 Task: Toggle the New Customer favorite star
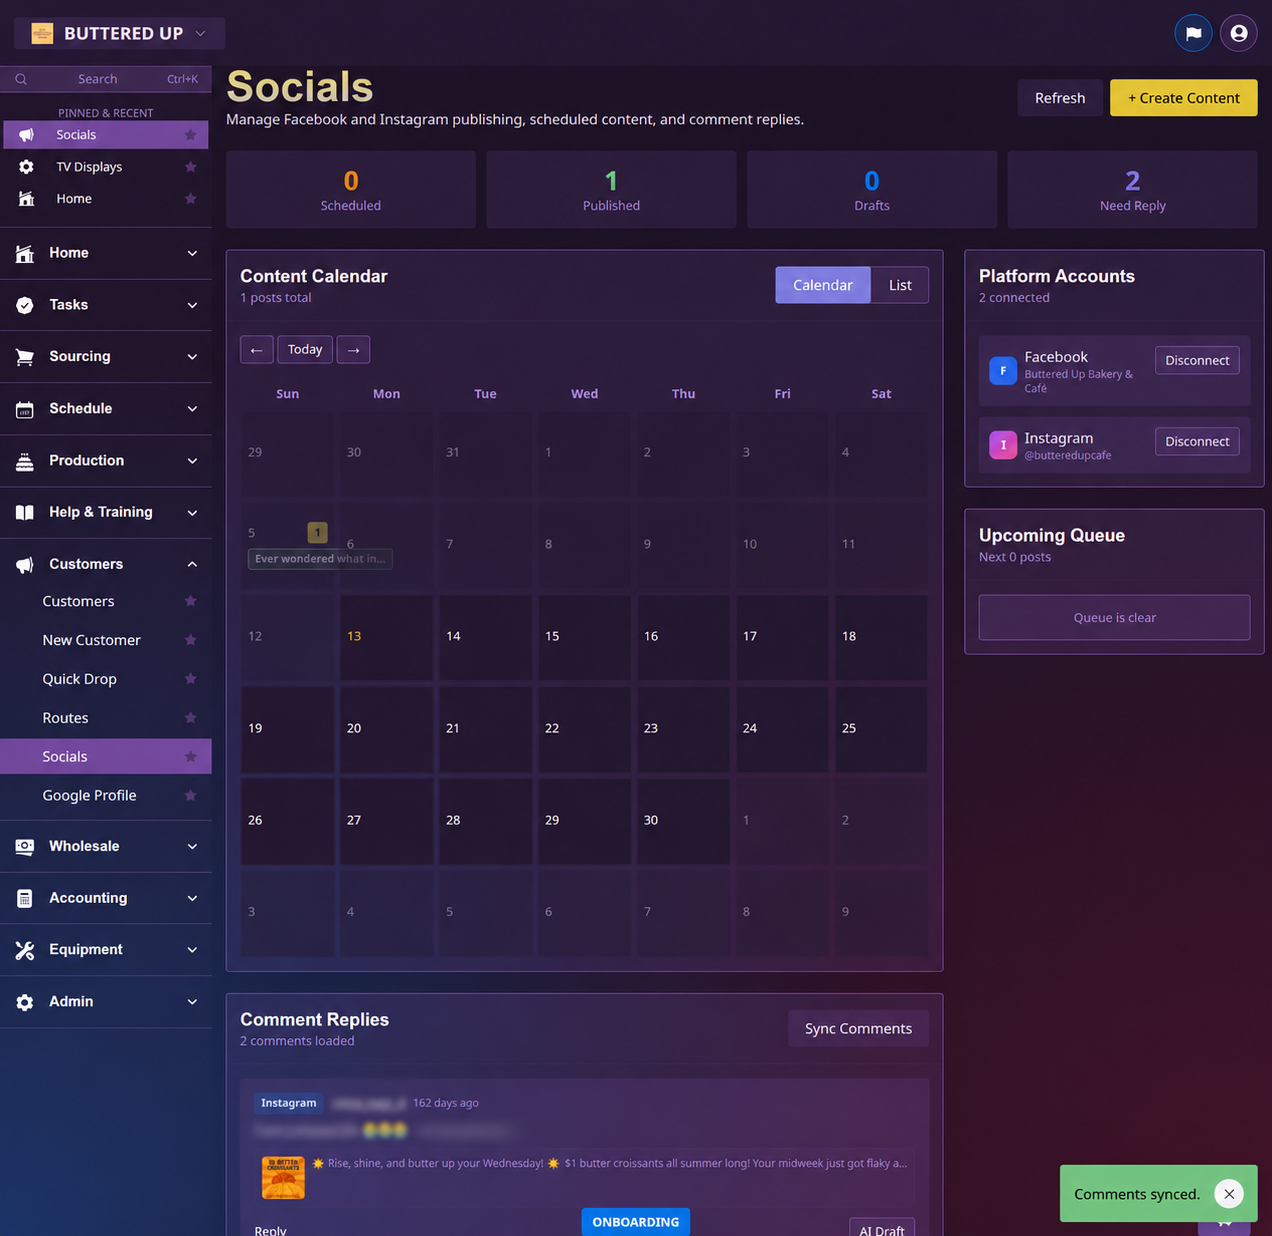coord(190,640)
